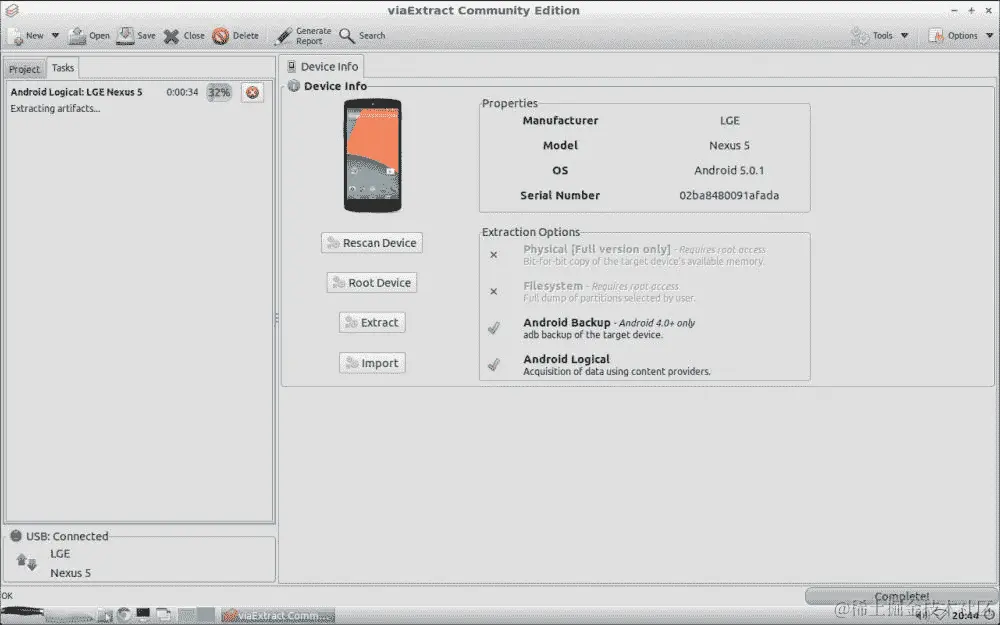
Task: Click the Physical [Full version only] option title
Action: pyautogui.click(x=597, y=249)
